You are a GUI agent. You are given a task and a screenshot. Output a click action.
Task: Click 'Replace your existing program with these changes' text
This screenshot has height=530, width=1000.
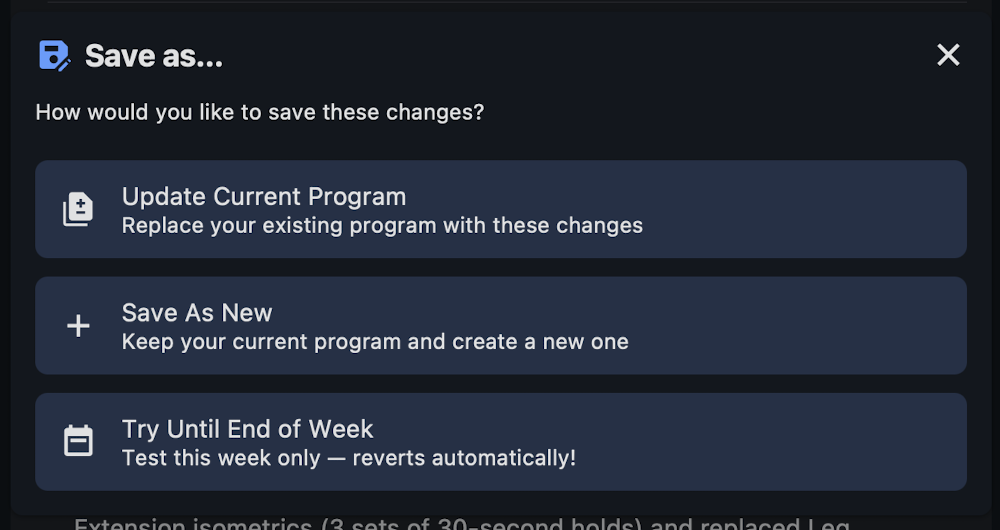tap(382, 226)
